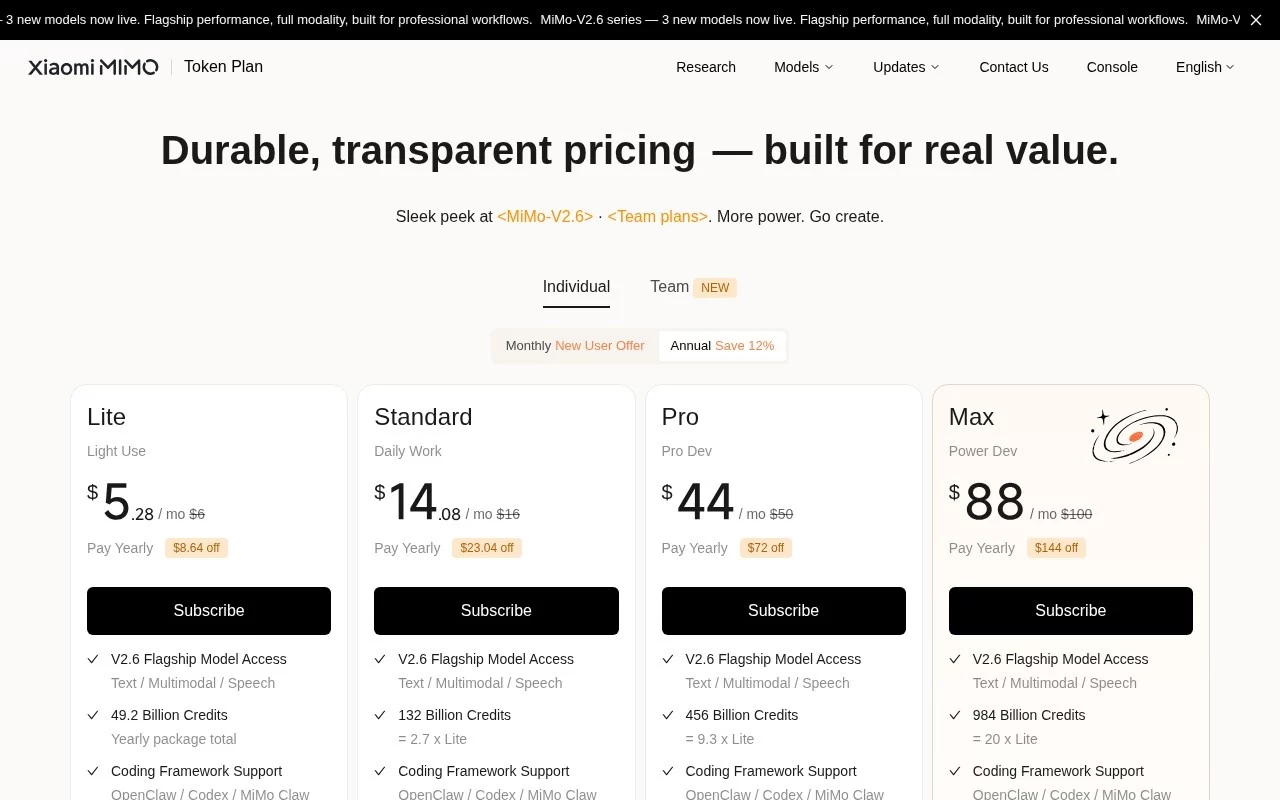1280x800 pixels.
Task: Close the announcement banner with the X icon
Action: coord(1256,20)
